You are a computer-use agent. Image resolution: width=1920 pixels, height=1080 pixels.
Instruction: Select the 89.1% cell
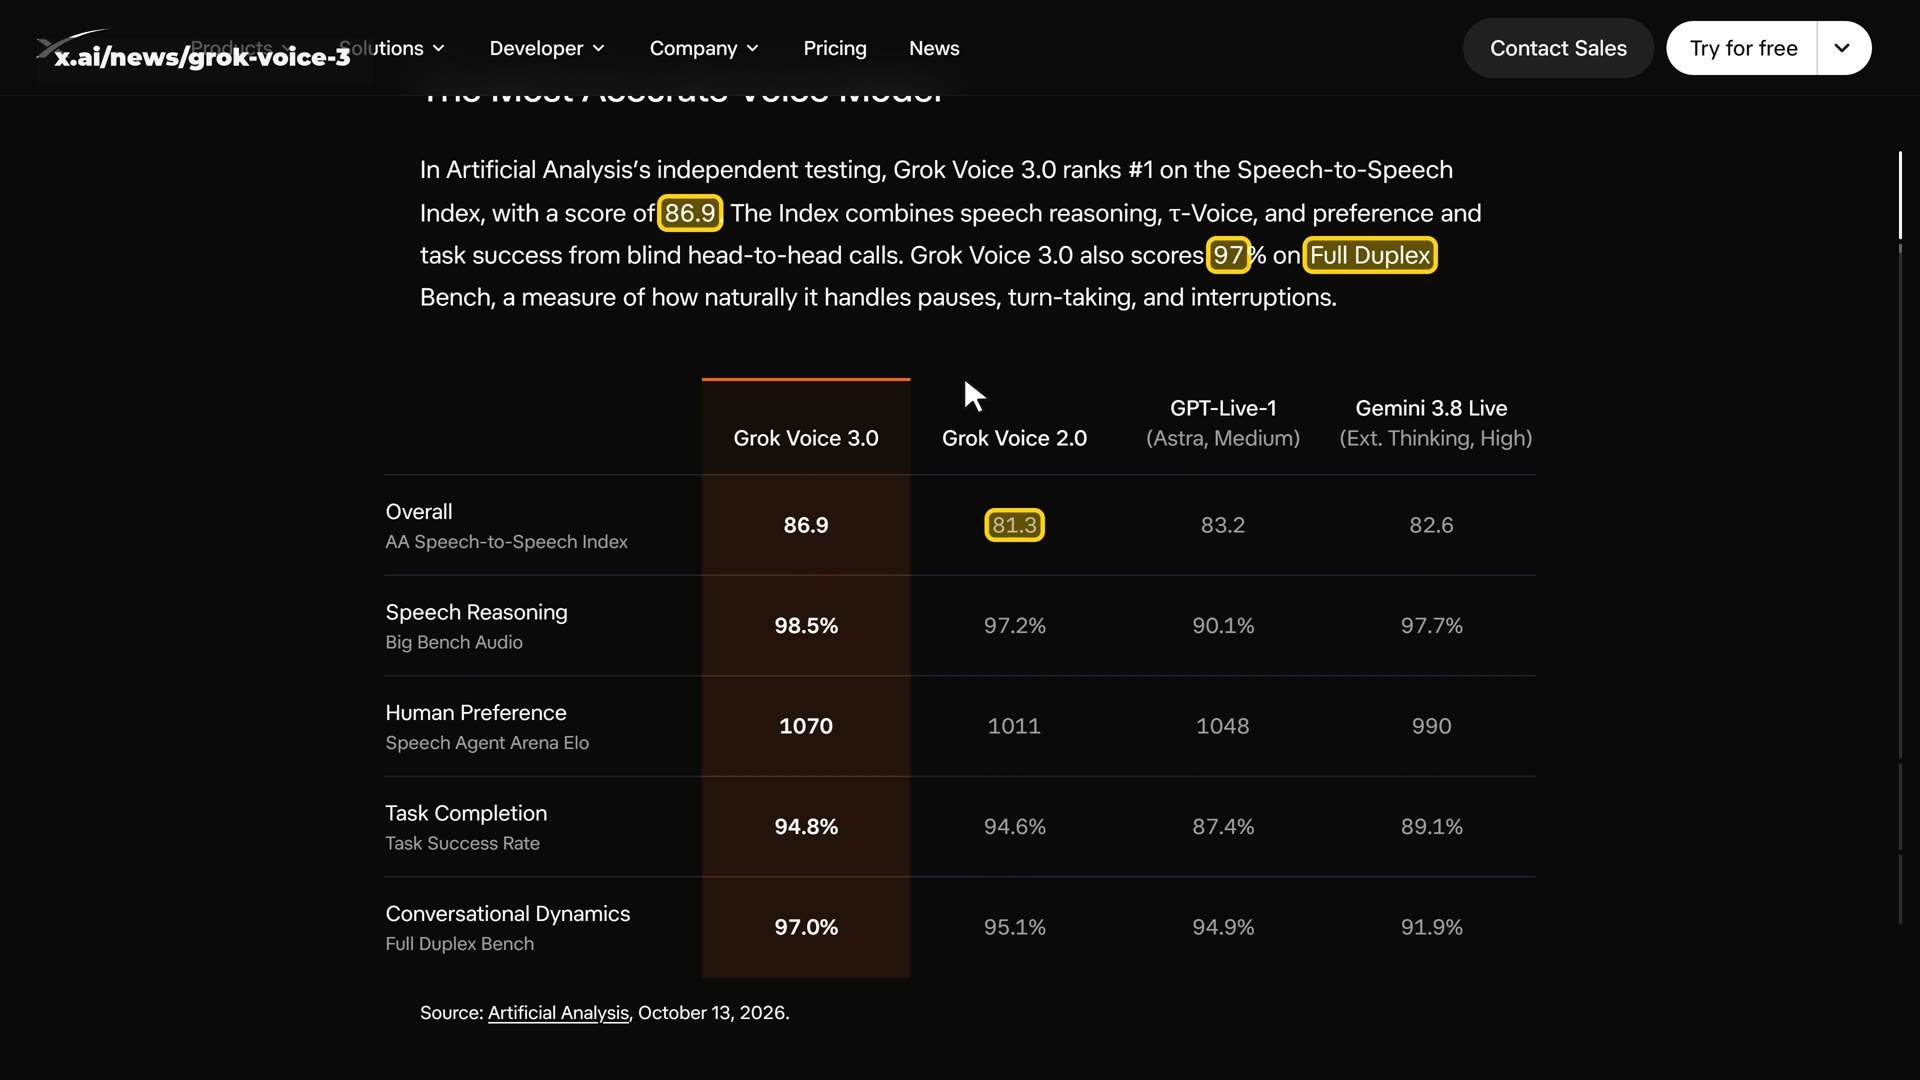[1431, 827]
